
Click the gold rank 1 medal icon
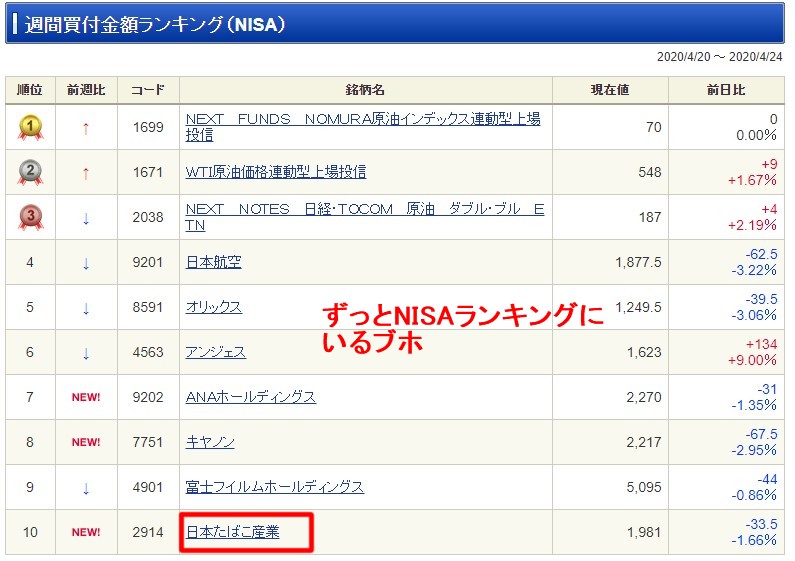click(x=30, y=127)
